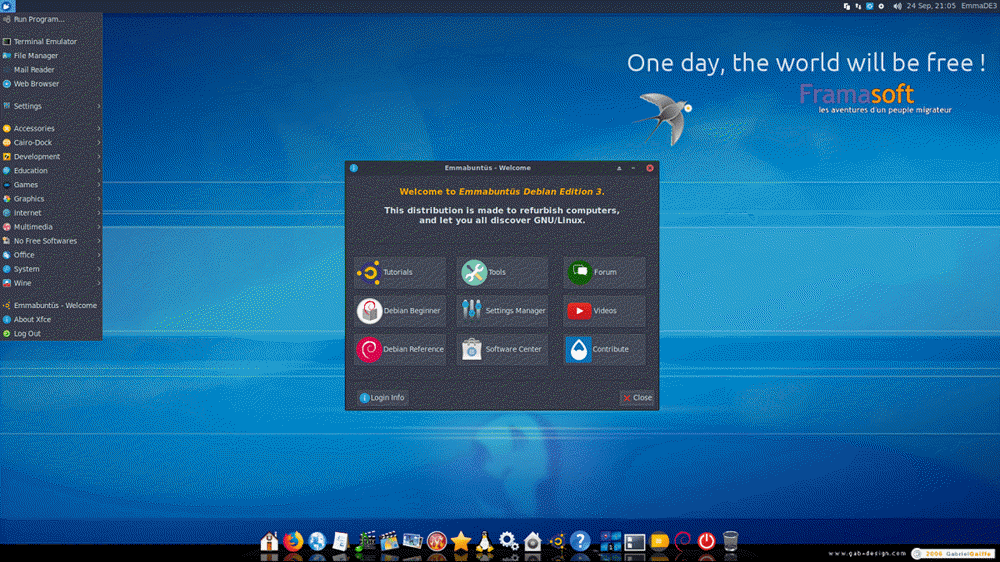The height and width of the screenshot is (562, 1000).
Task: Select Log Out in the applications menu
Action: [x=27, y=333]
